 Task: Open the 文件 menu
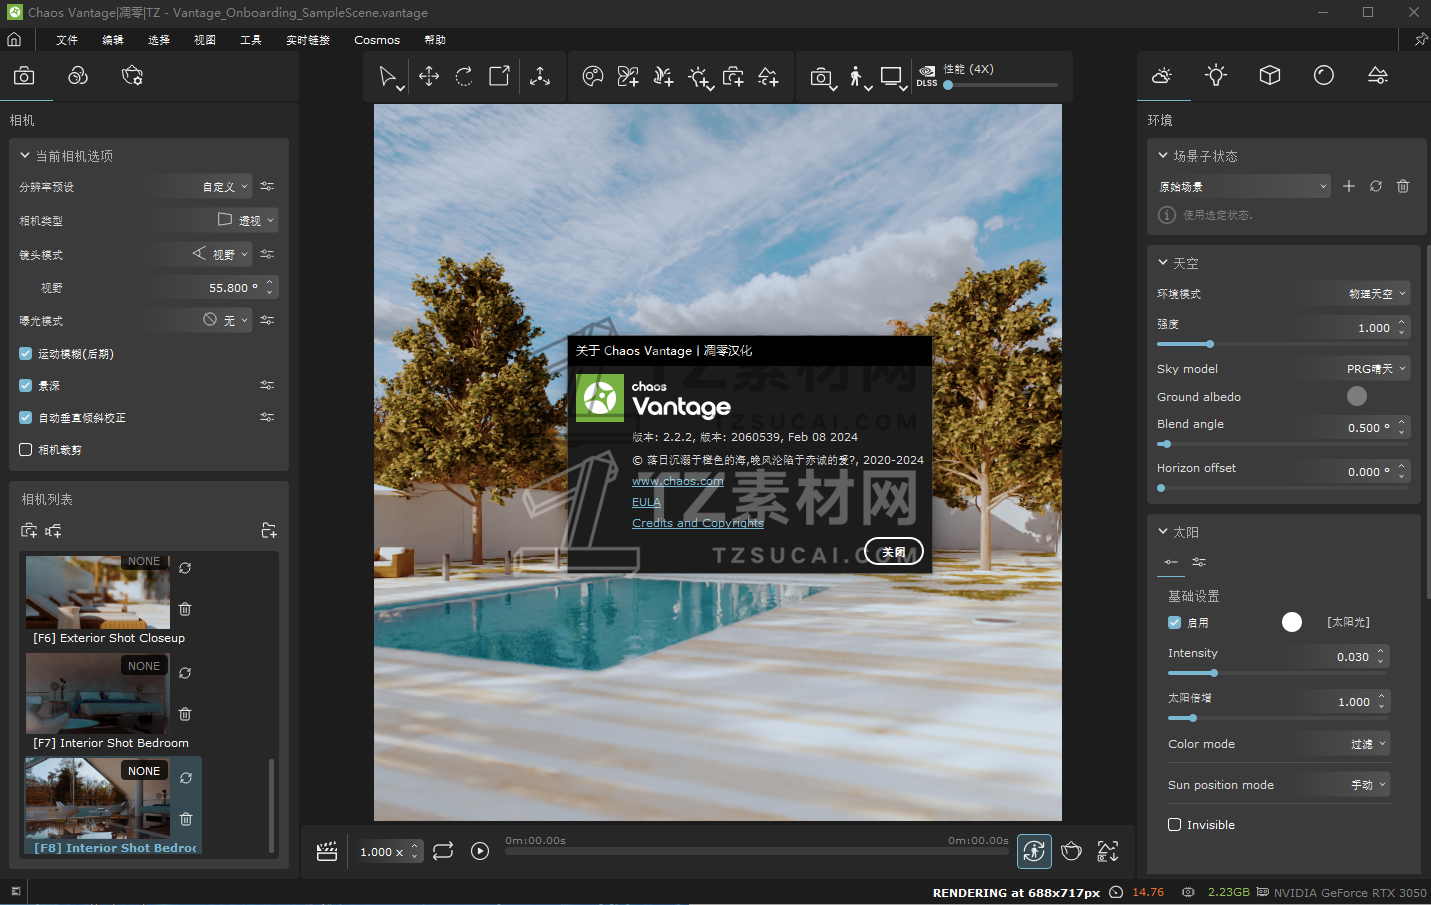coord(67,40)
